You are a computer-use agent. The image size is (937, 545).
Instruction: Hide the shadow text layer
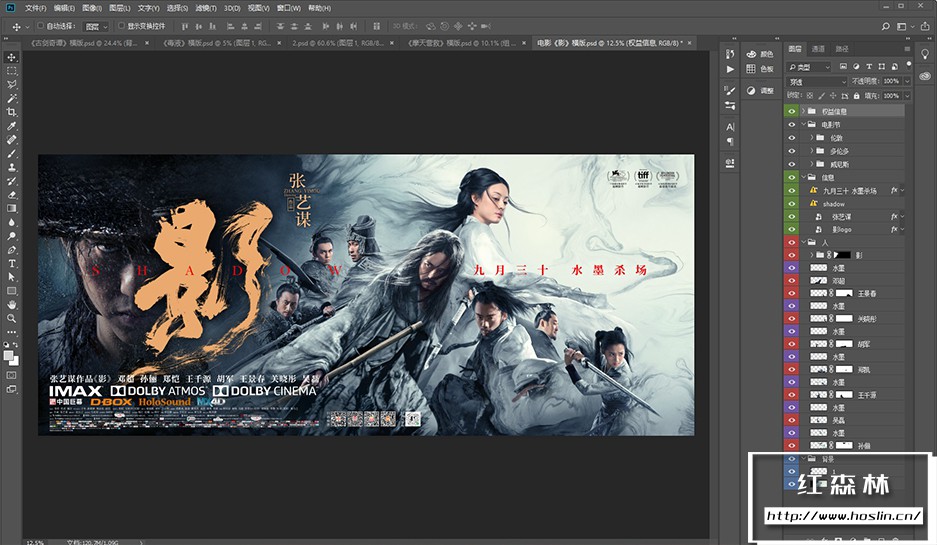791,203
